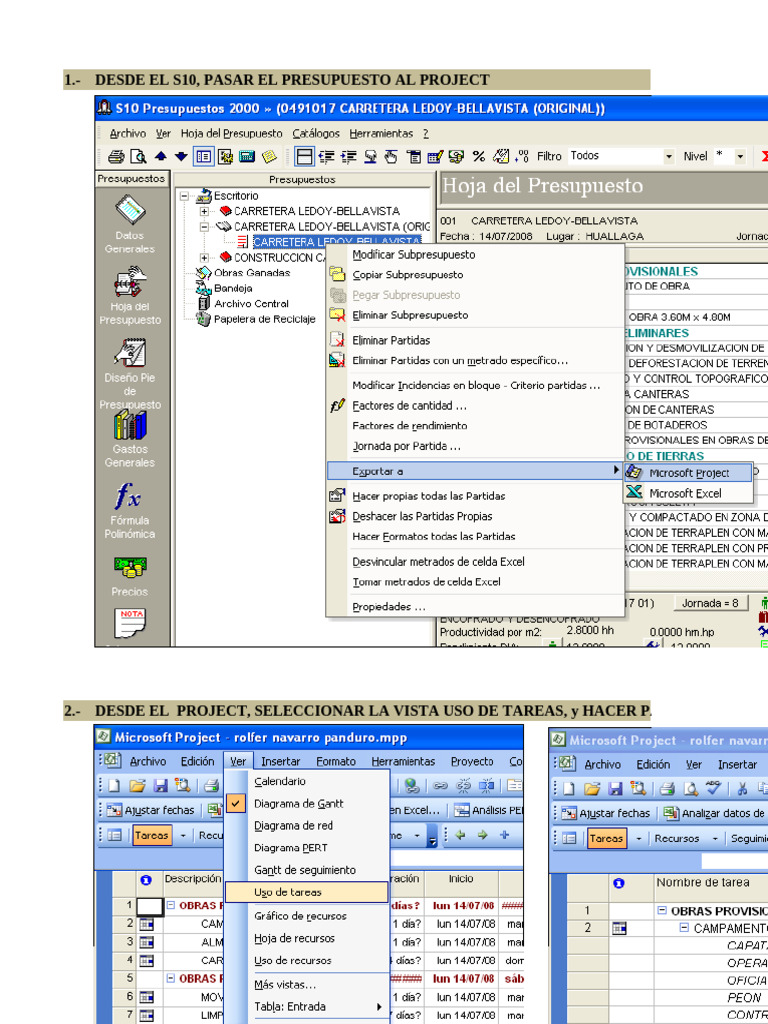Click the save icon in Microsoft Project toolbar
This screenshot has height=1024, width=768.
pos(159,786)
